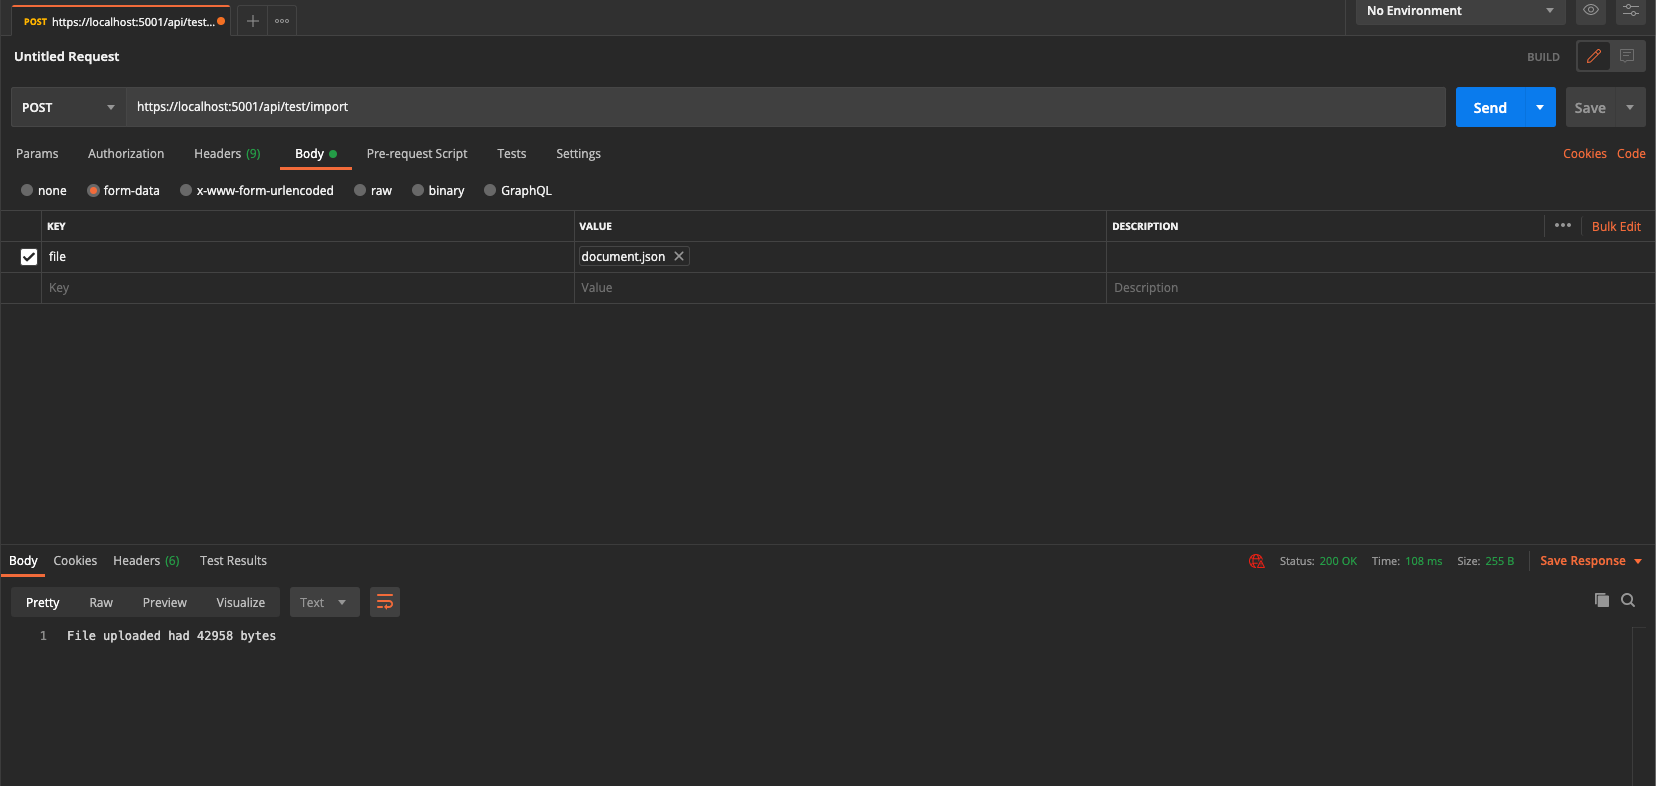The height and width of the screenshot is (786, 1656).
Task: Click the 255 B response size
Action: [1500, 561]
